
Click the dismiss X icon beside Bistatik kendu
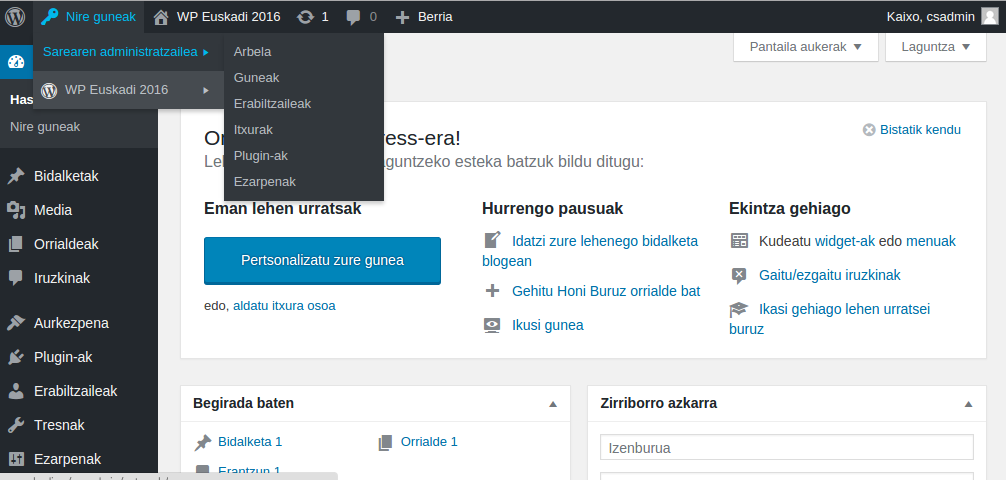[x=869, y=130]
